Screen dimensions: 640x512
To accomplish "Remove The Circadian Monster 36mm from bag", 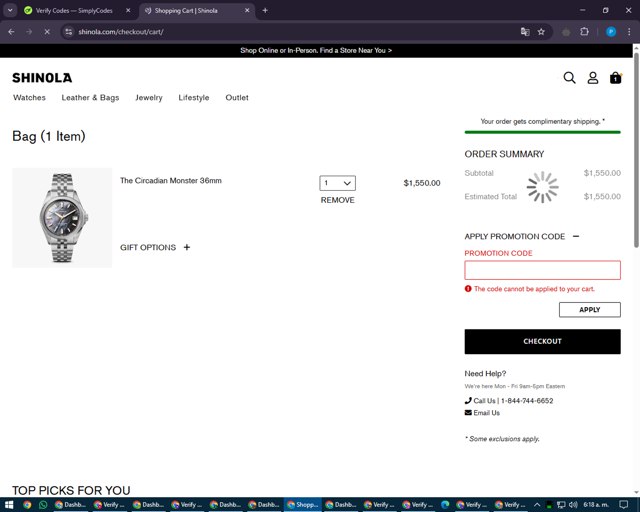I will click(x=338, y=200).
